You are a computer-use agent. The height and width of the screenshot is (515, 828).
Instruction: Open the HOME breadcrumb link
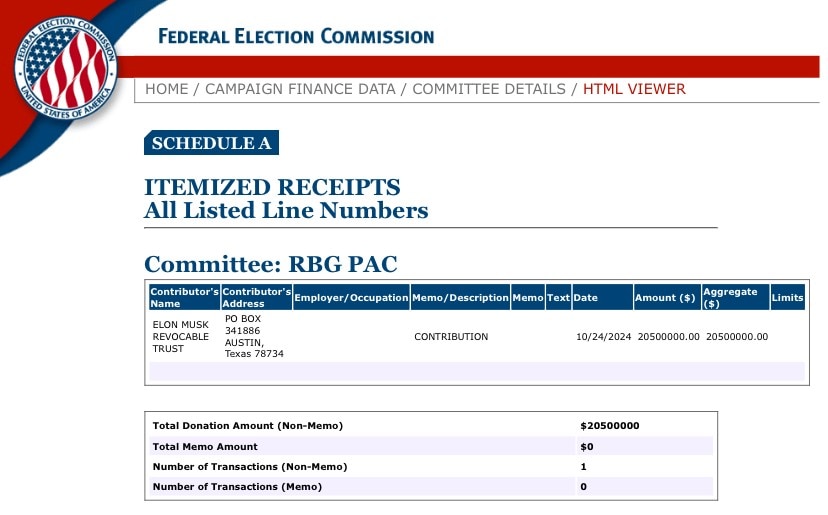[166, 89]
